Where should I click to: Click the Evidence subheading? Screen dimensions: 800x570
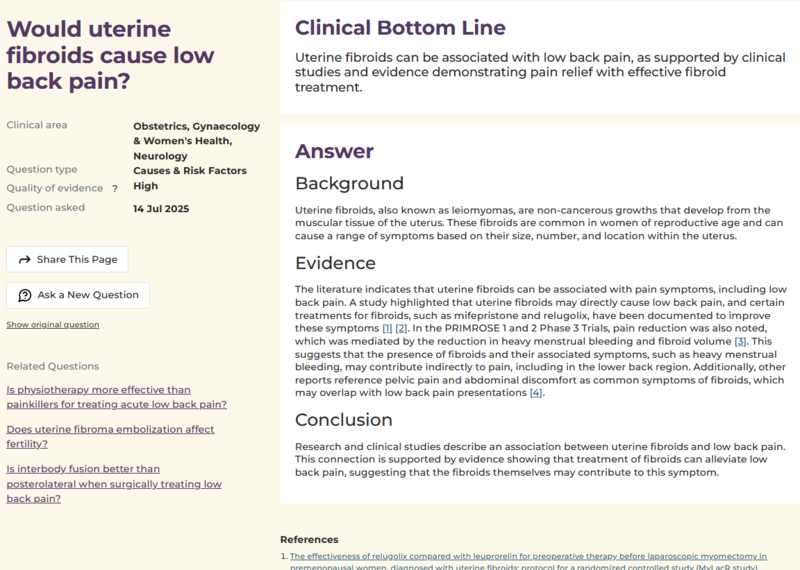[x=335, y=263]
